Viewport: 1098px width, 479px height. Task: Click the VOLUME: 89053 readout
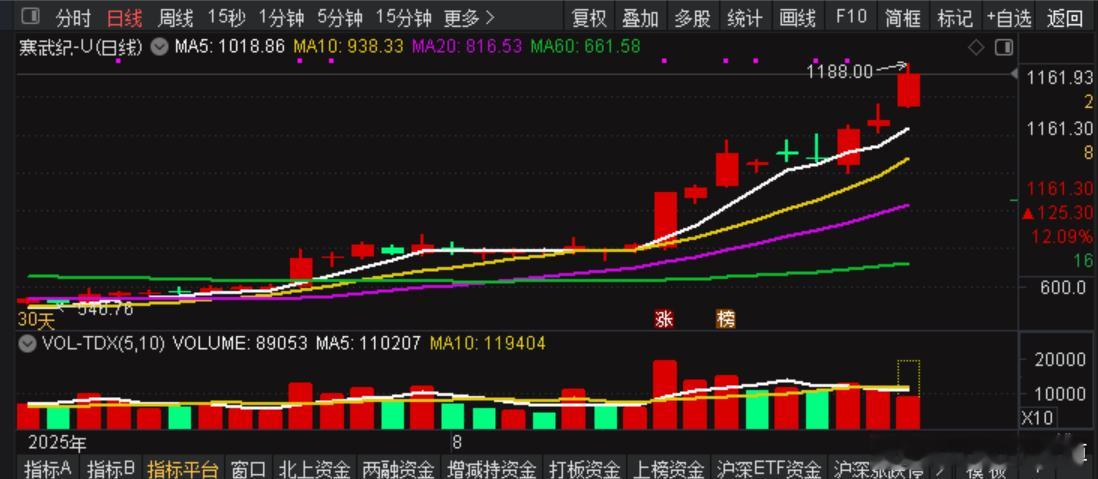pyautogui.click(x=242, y=343)
